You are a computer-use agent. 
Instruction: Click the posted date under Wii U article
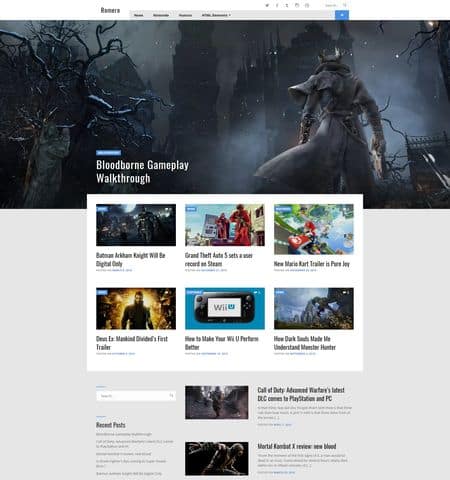[214, 354]
